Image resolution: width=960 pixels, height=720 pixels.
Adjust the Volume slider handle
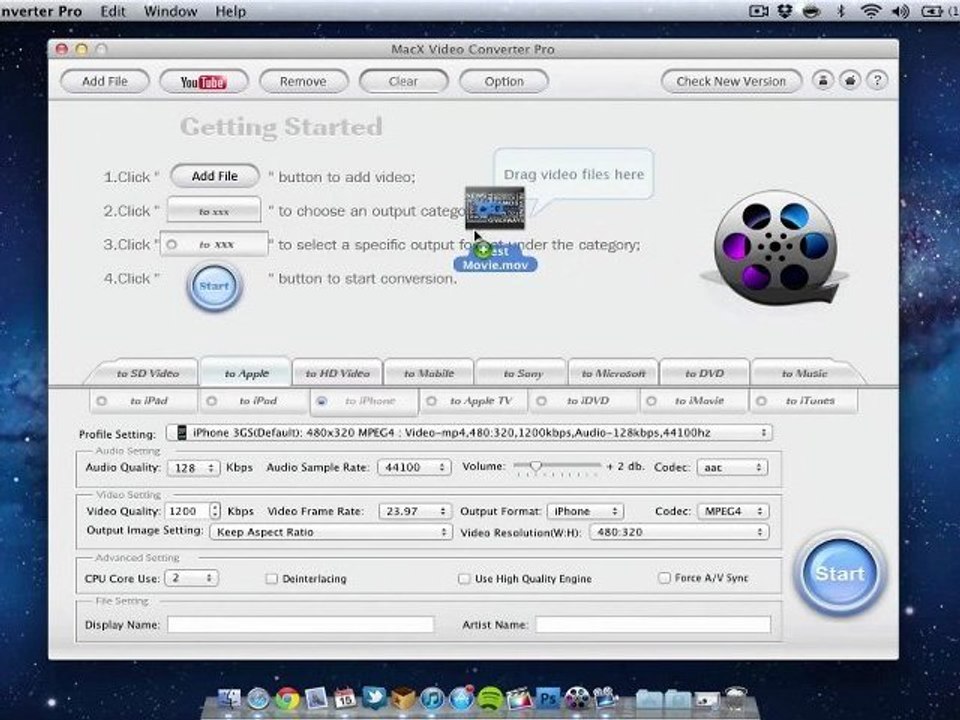tap(536, 467)
